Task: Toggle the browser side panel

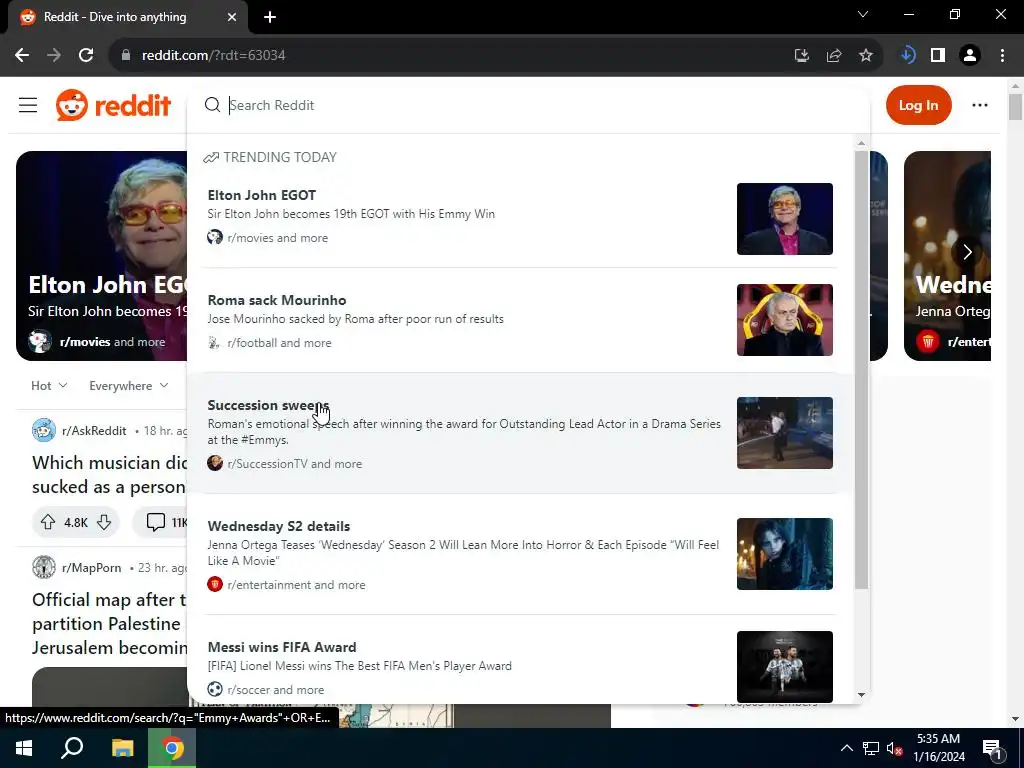Action: (x=938, y=56)
